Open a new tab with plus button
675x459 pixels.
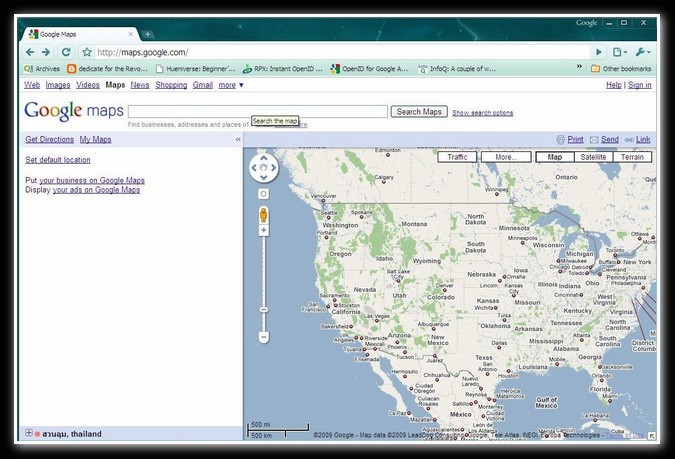click(147, 34)
